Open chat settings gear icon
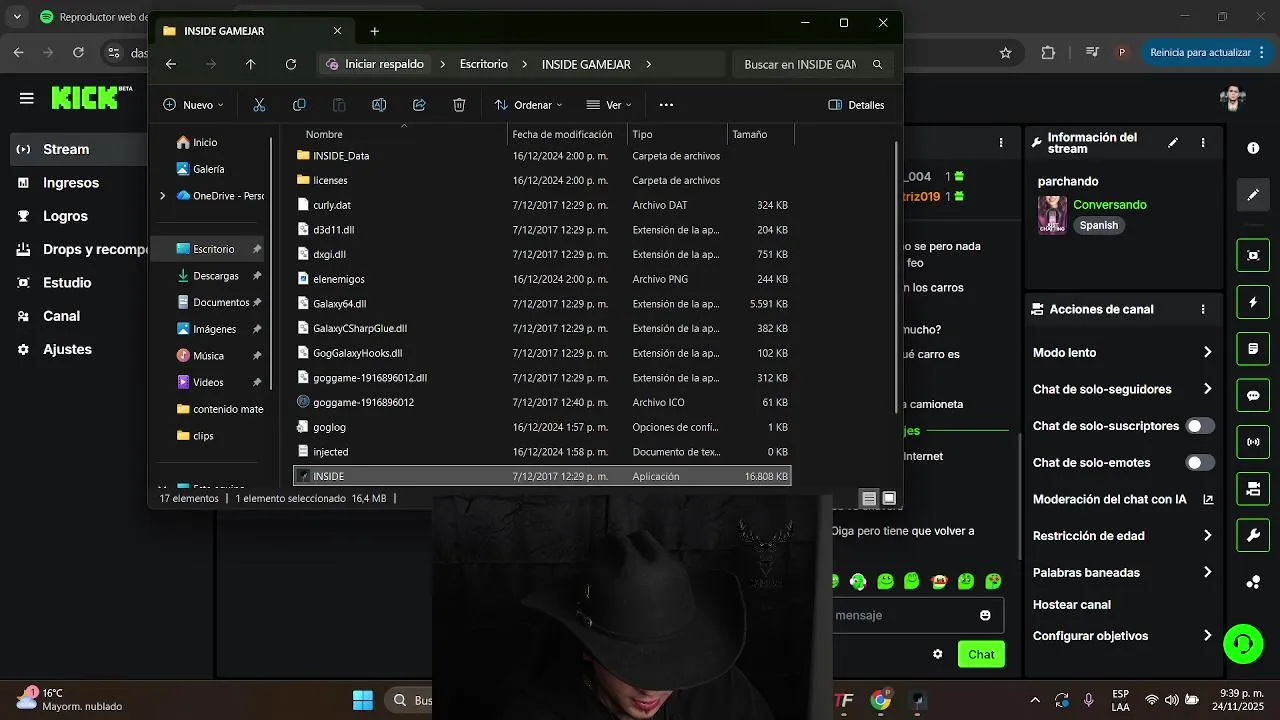This screenshot has width=1280, height=720. pyautogui.click(x=937, y=654)
